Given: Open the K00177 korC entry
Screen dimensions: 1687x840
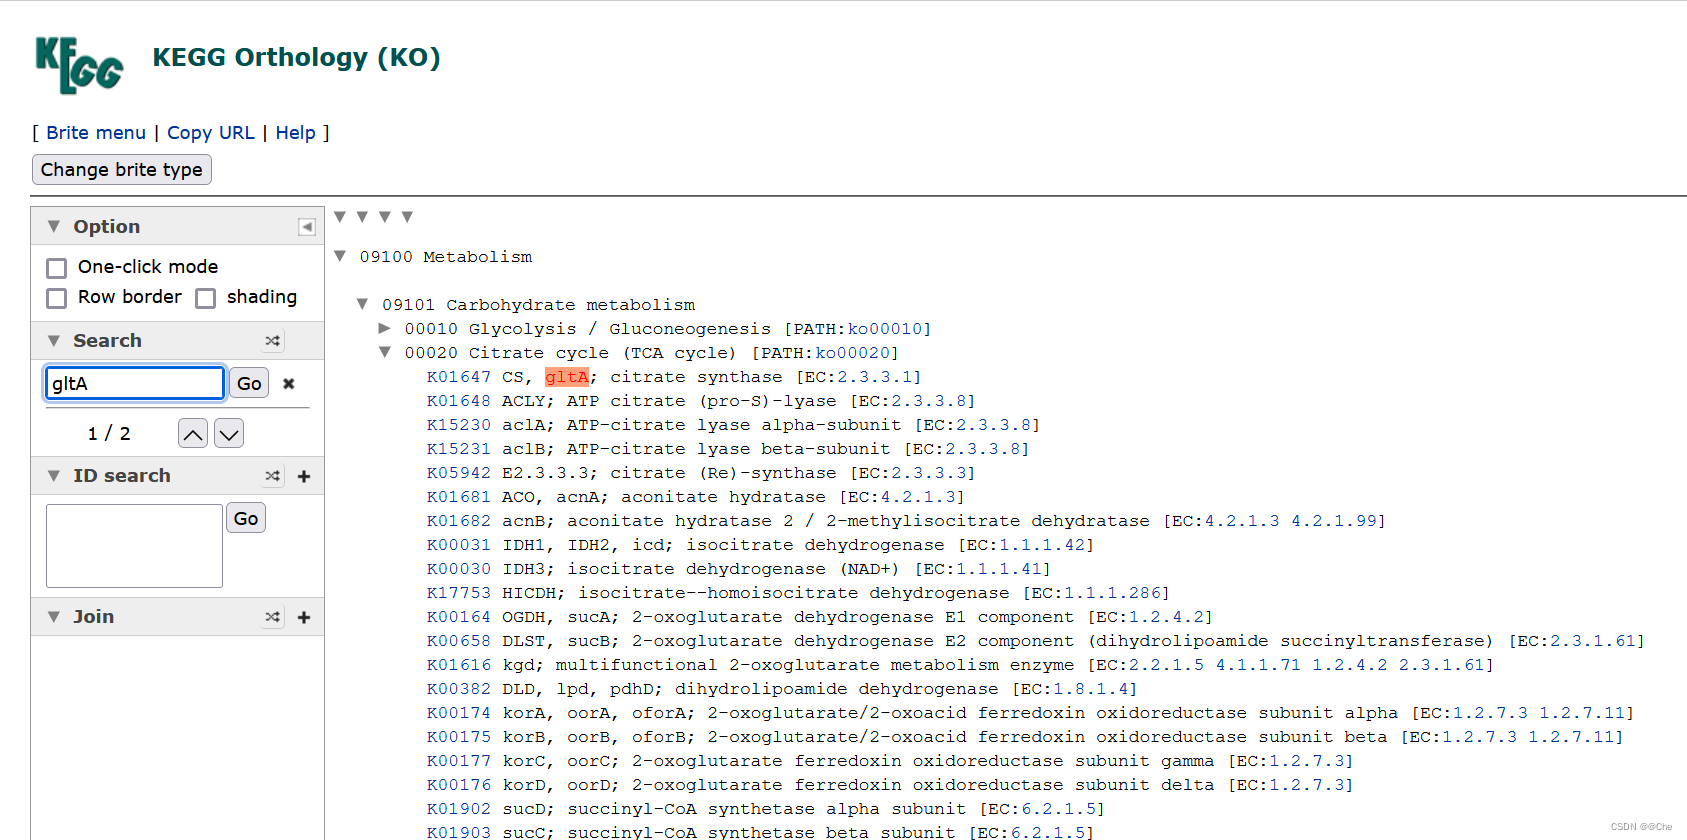Looking at the screenshot, I should point(459,761).
